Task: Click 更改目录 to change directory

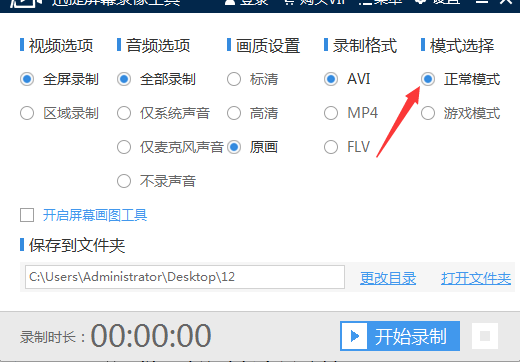Action: (388, 278)
